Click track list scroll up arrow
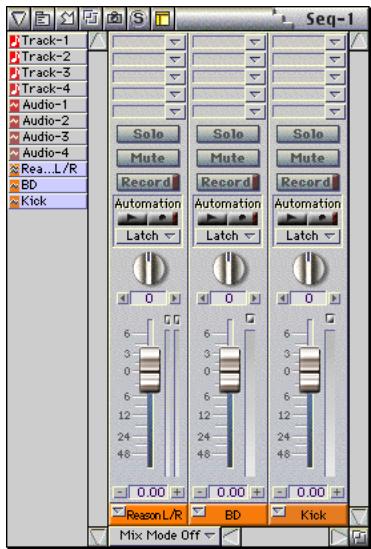This screenshot has height=549, width=371. 98,41
